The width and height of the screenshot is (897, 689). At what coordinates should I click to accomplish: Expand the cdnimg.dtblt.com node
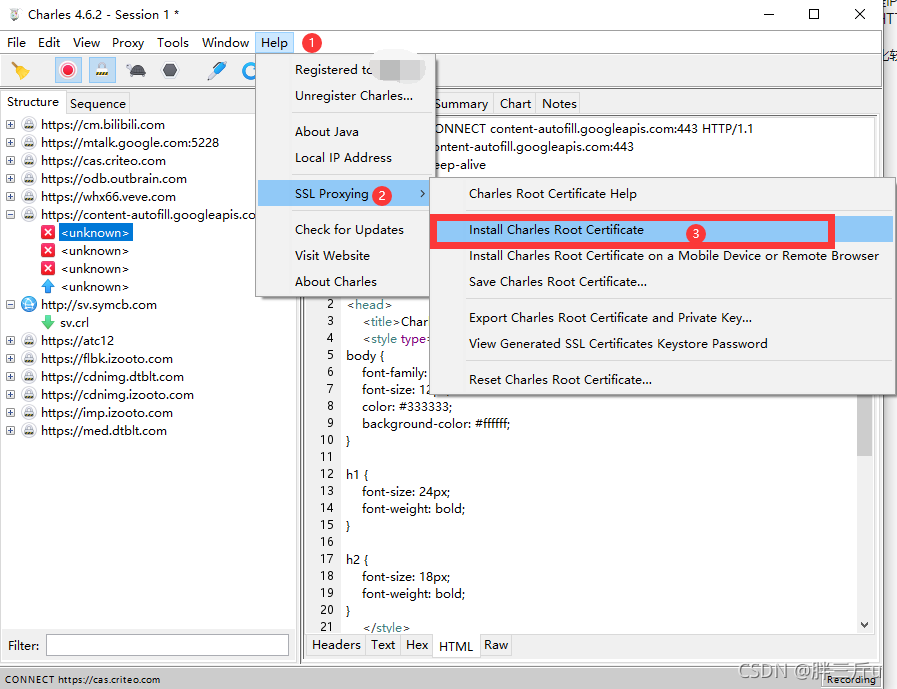[x=10, y=377]
